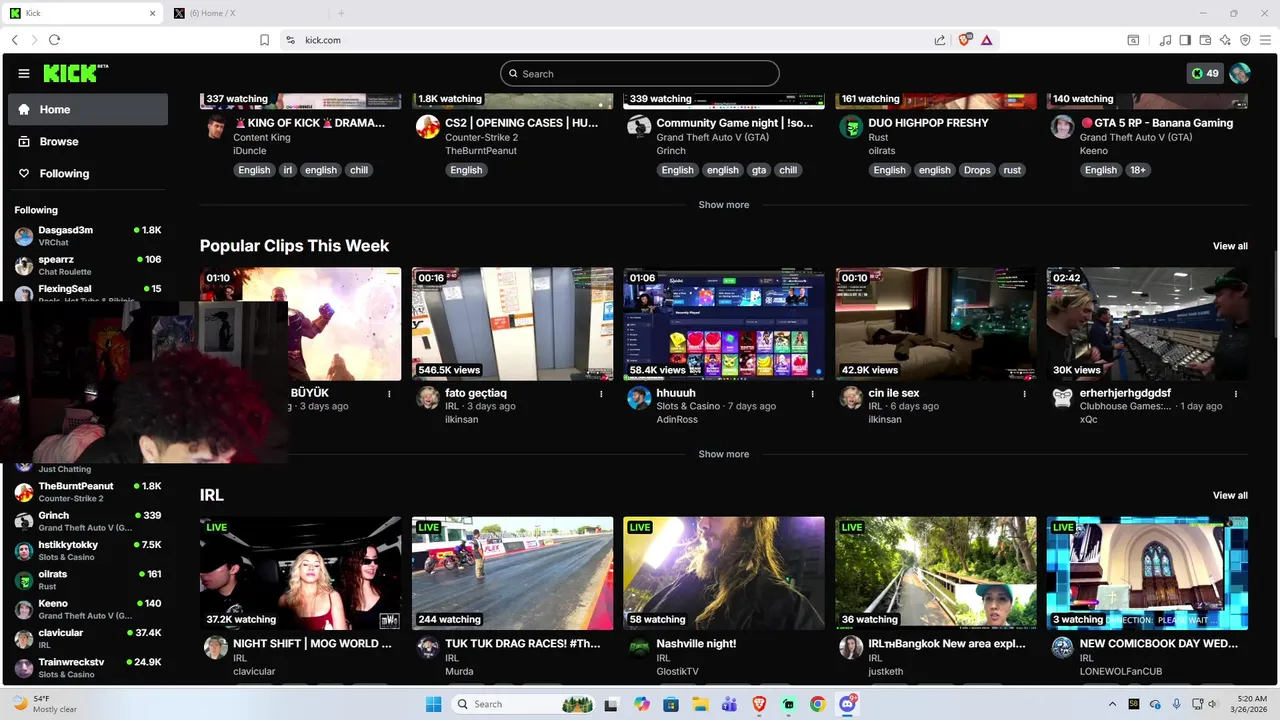The height and width of the screenshot is (720, 1280).
Task: Open Discord from the taskbar
Action: click(x=848, y=704)
